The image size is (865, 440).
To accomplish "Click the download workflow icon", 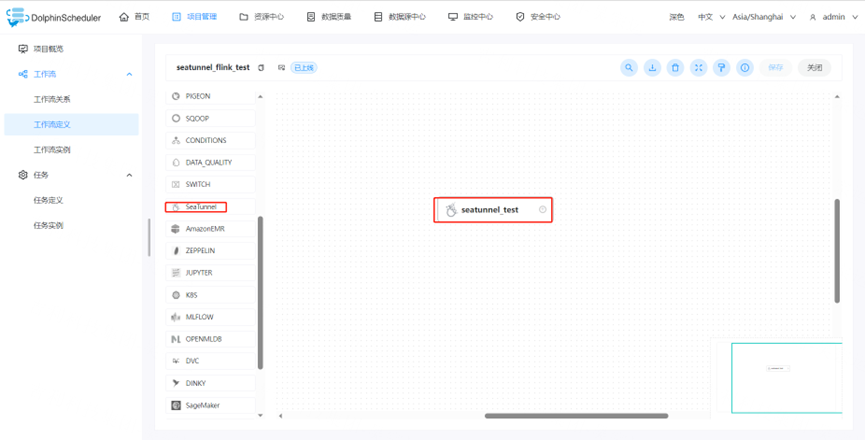I will 652,68.
